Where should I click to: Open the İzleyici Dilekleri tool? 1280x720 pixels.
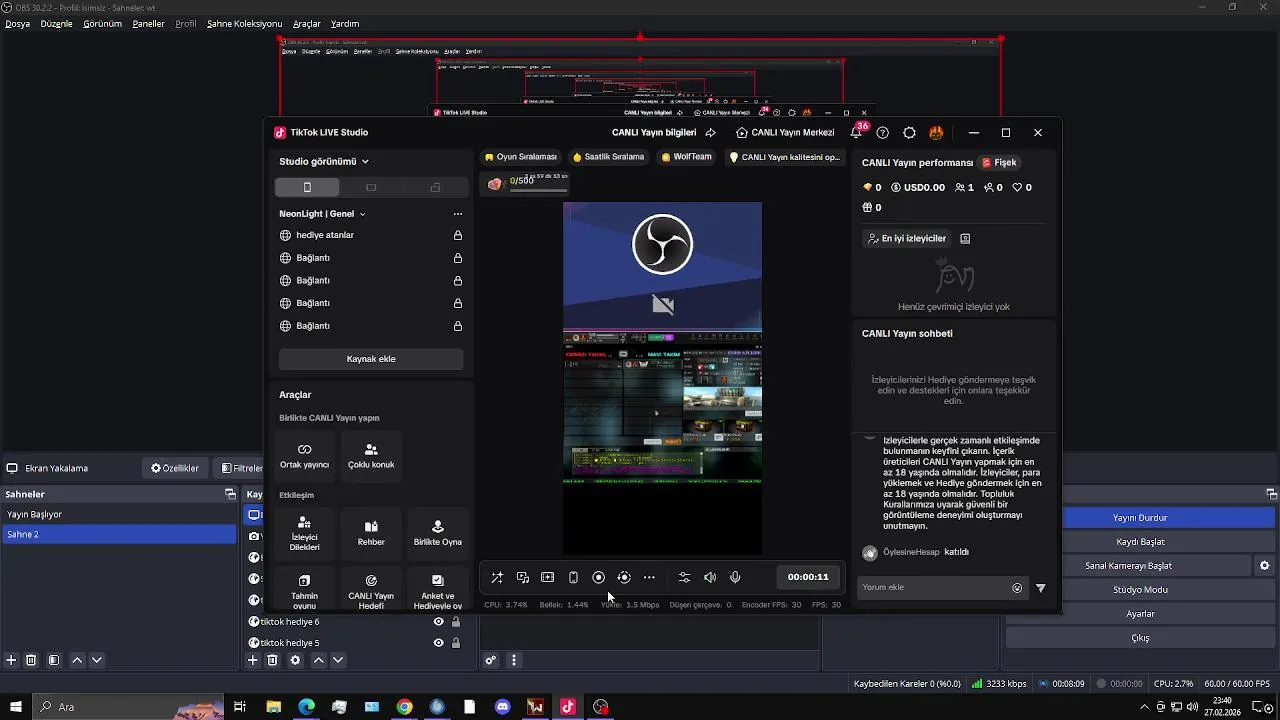[305, 534]
